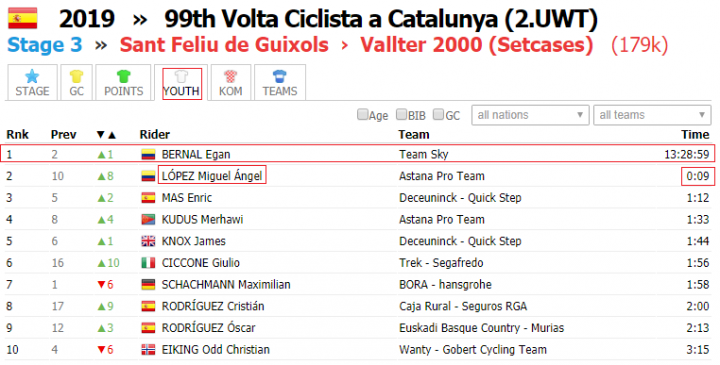Viewport: 720px width, 365px height.
Task: Open rider BERNAL Egan's page
Action: (196, 154)
